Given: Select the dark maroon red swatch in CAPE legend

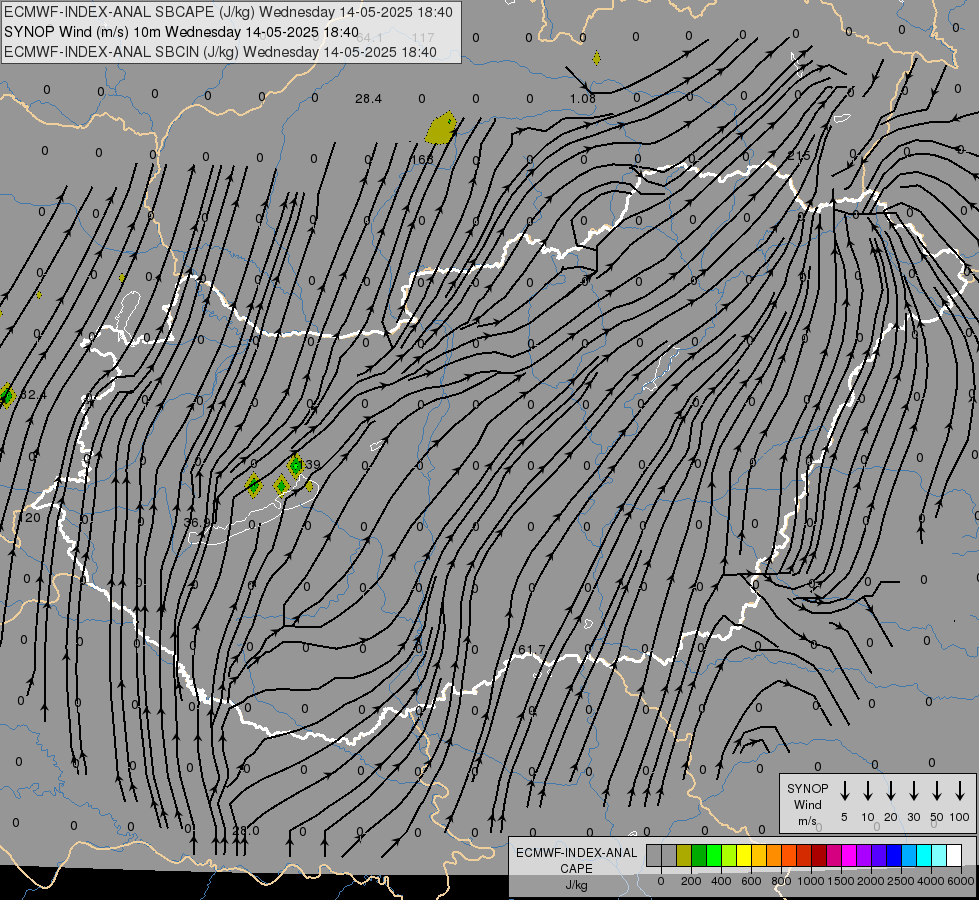Looking at the screenshot, I should [819, 856].
